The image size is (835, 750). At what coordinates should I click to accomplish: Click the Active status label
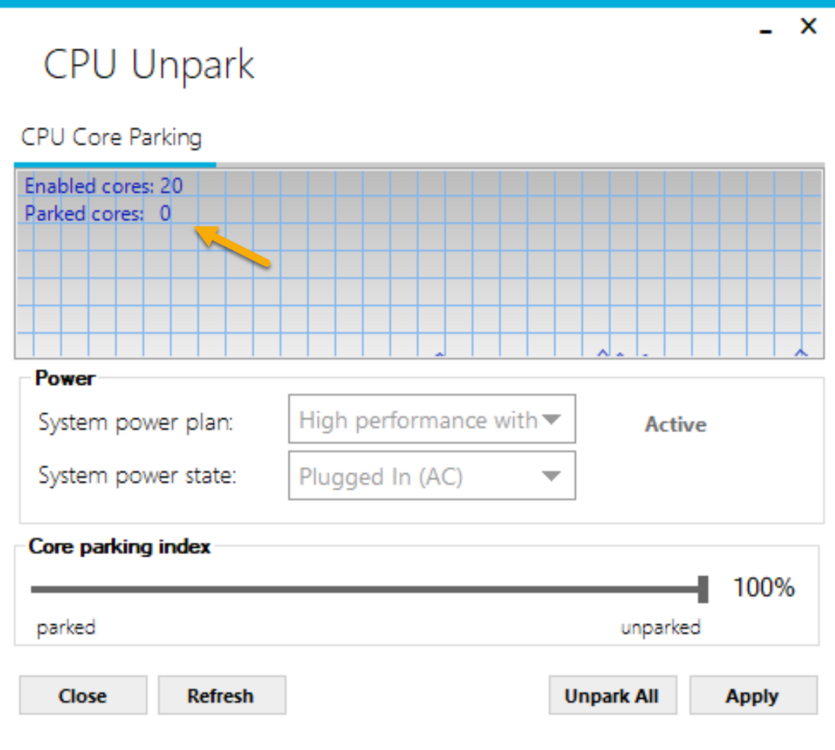675,424
